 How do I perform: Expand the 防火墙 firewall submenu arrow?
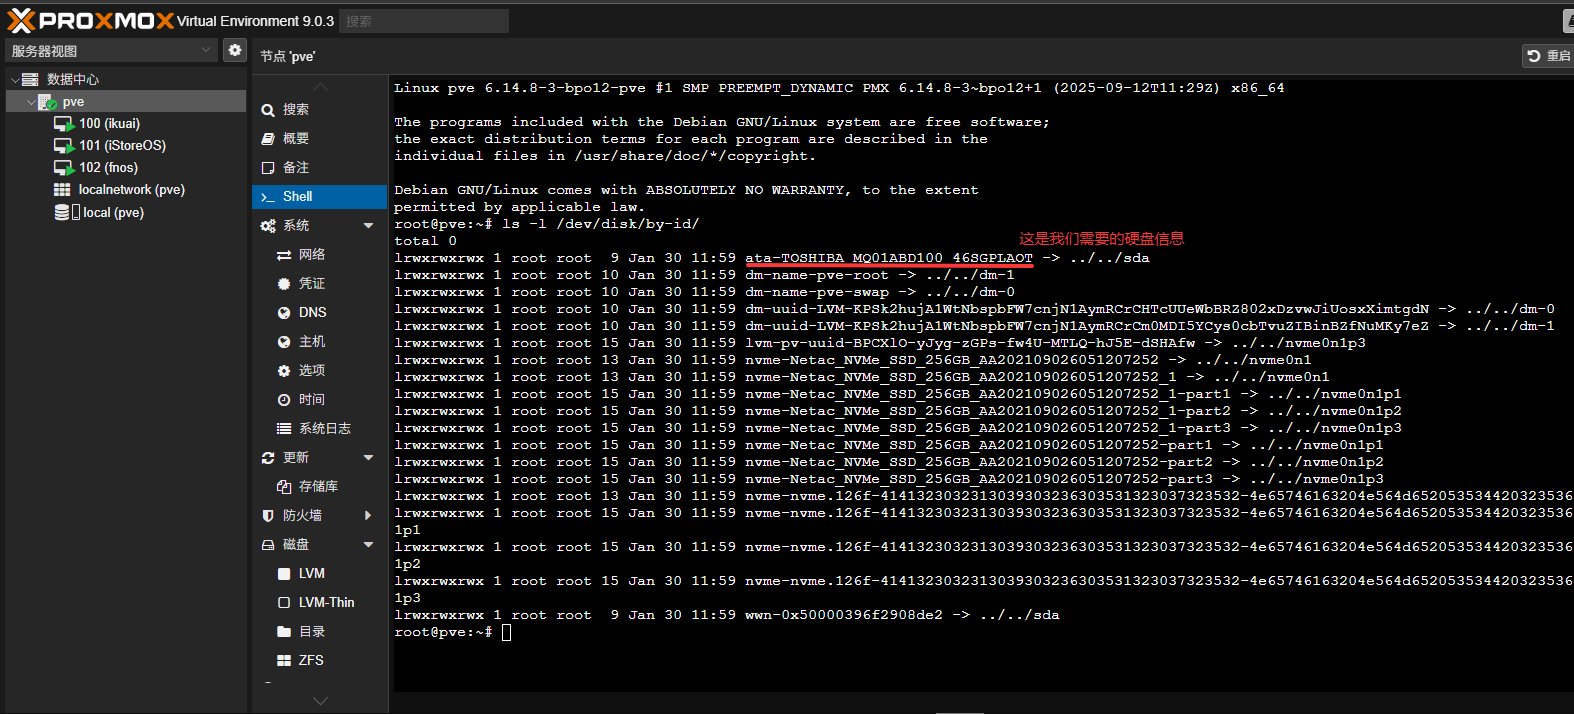368,516
